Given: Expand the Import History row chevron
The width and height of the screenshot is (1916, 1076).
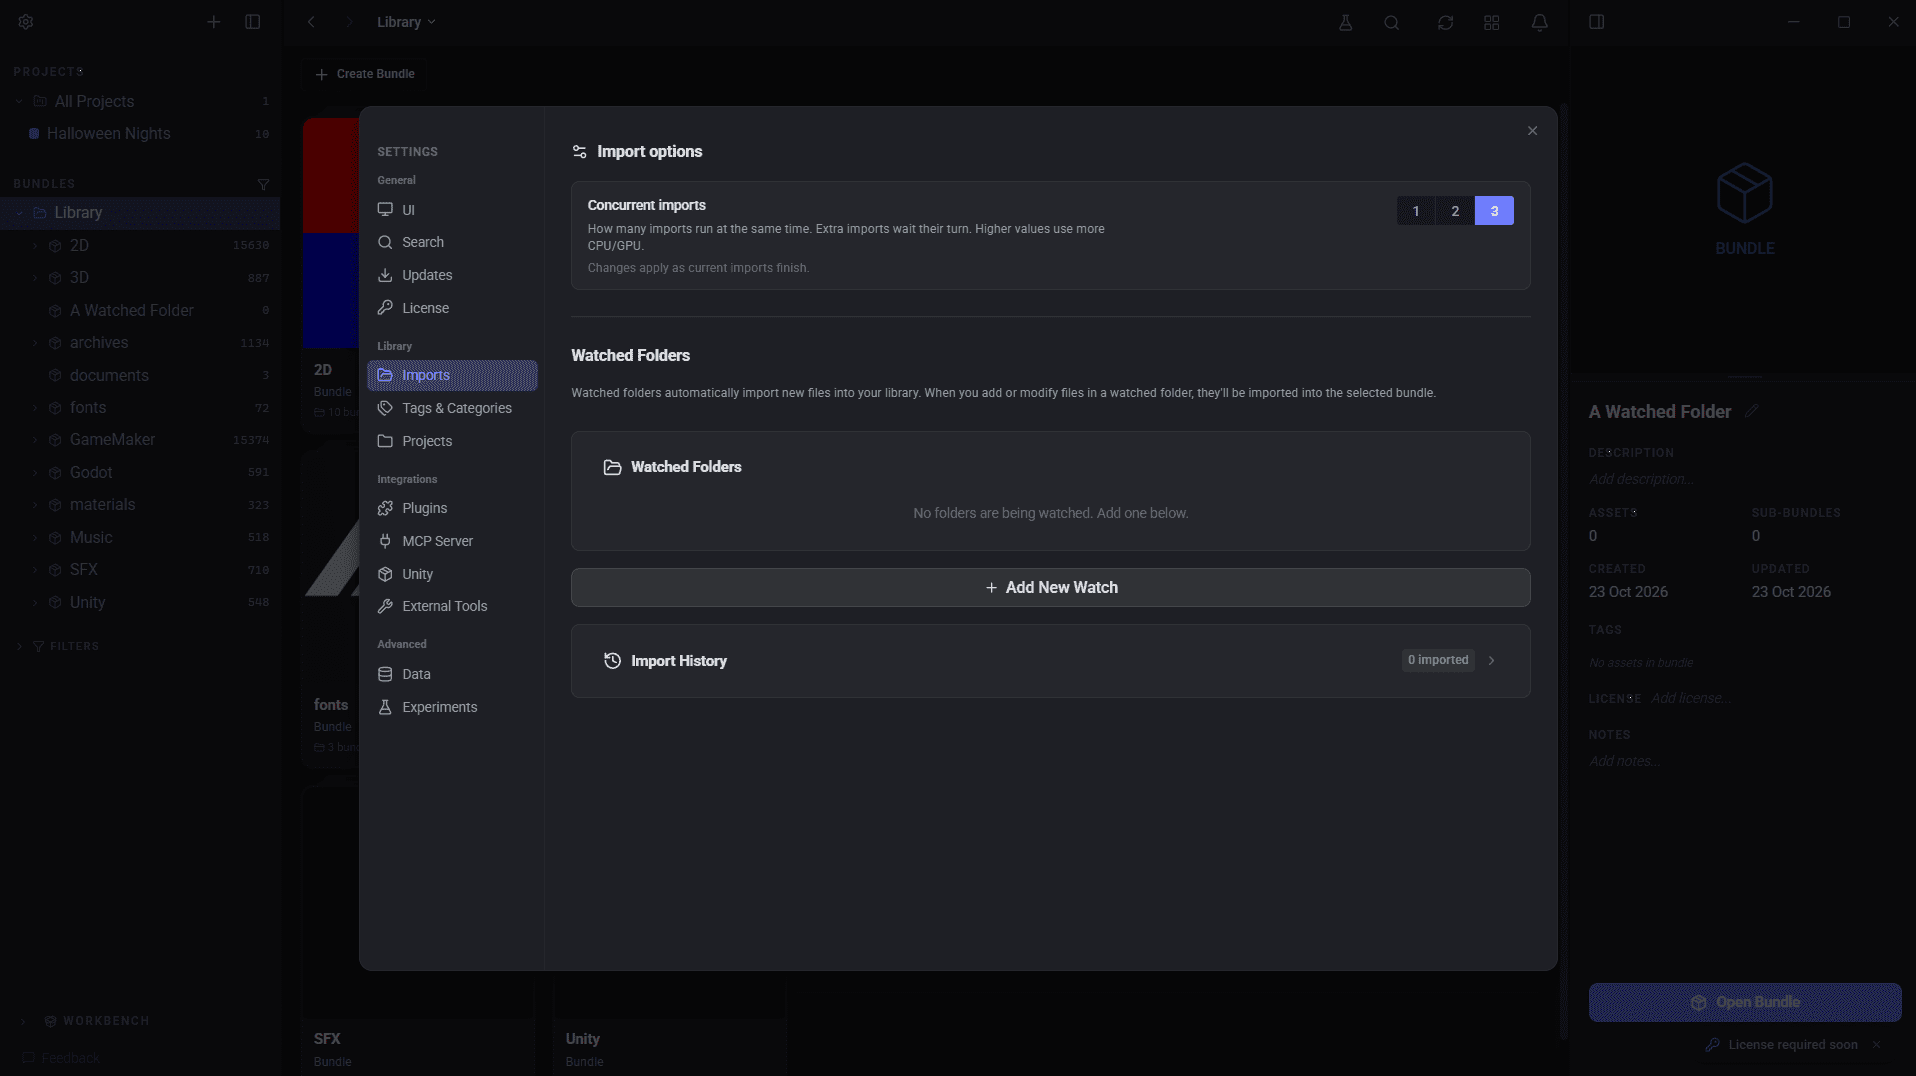Looking at the screenshot, I should (1491, 661).
